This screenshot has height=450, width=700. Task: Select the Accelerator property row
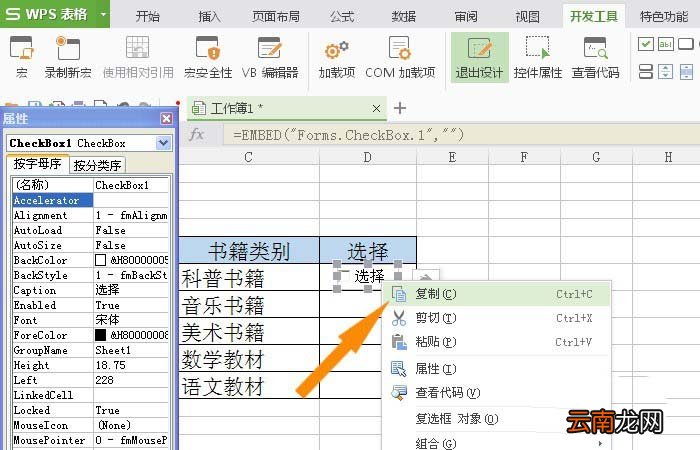(x=91, y=200)
